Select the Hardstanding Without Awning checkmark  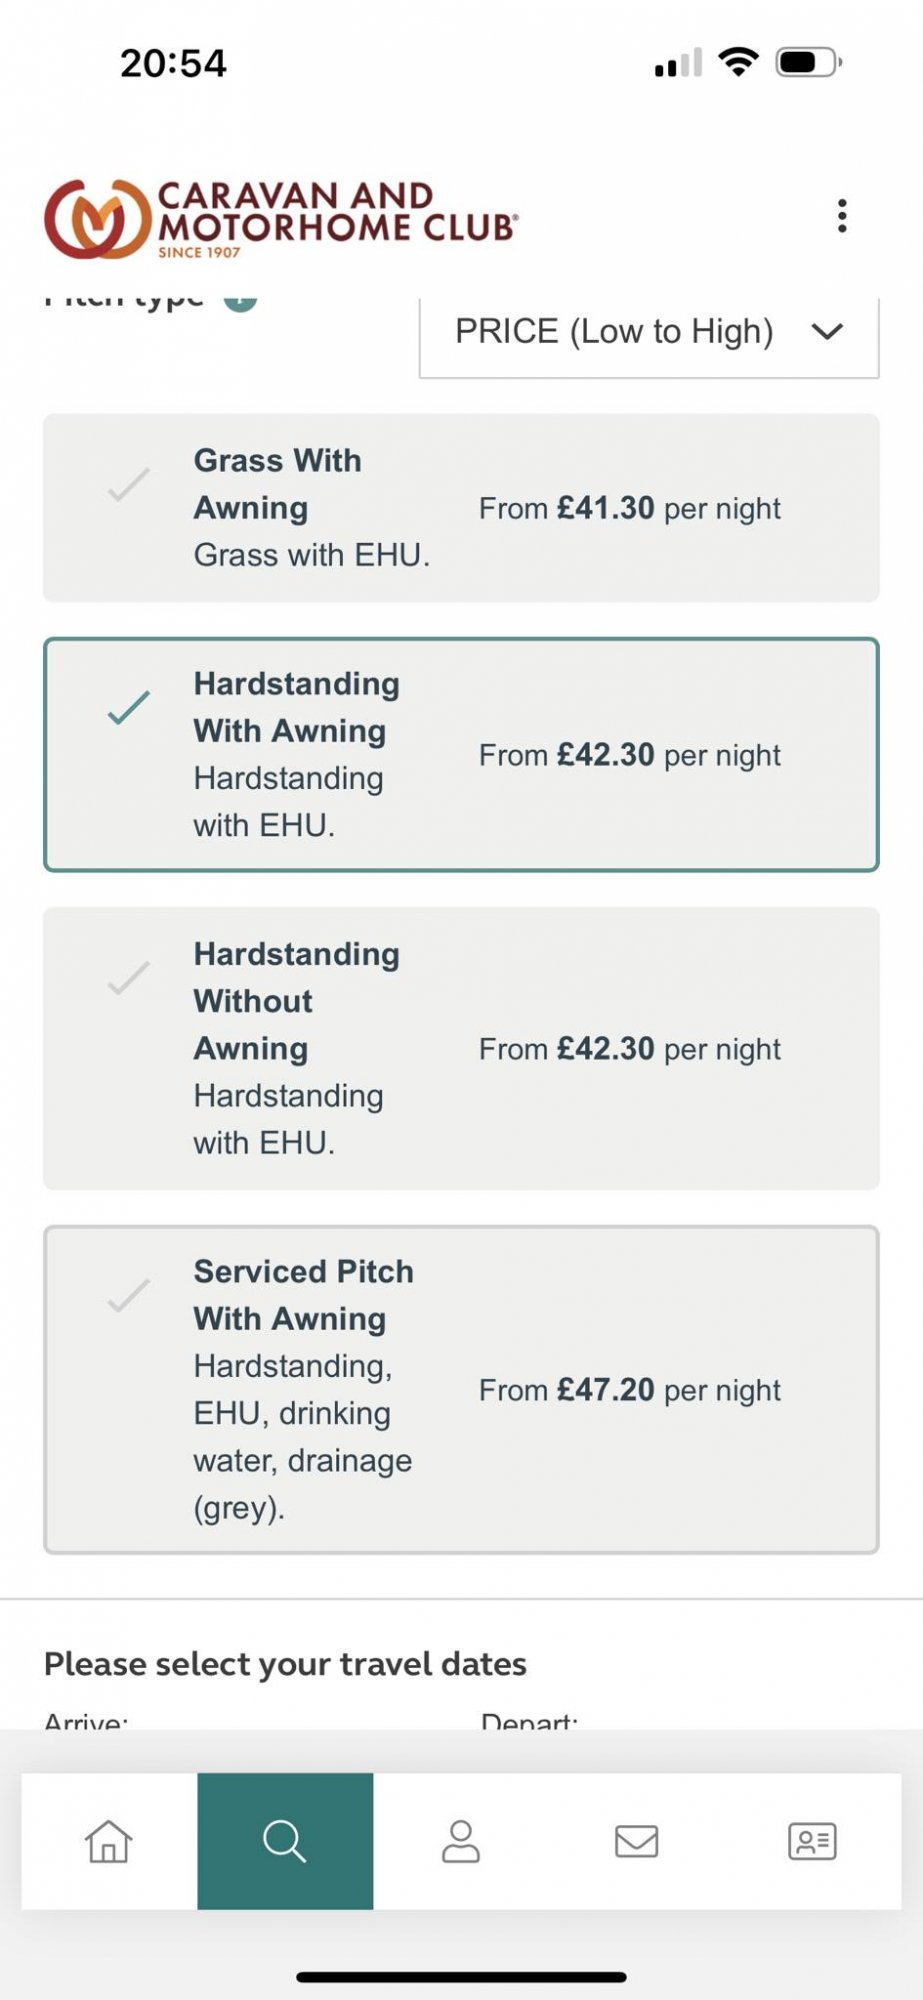(x=129, y=978)
